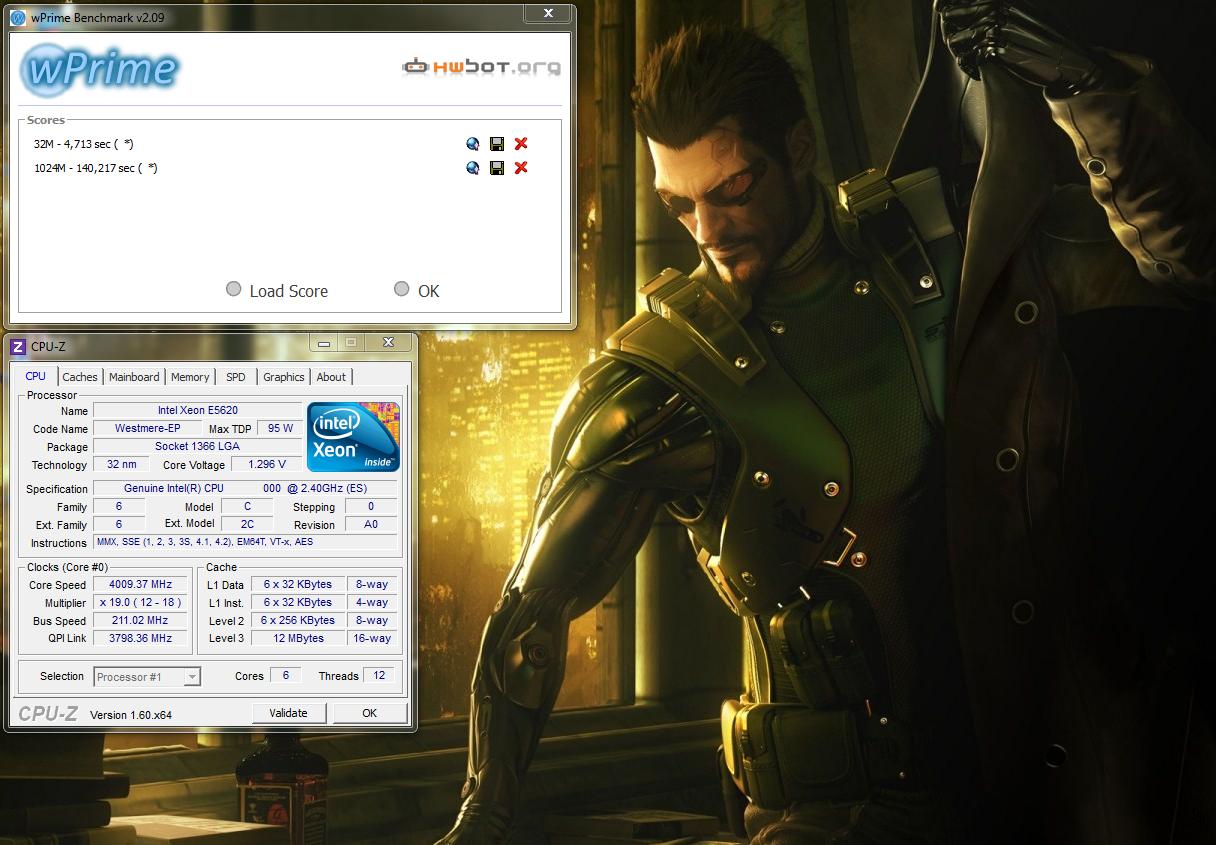Save the 1024M score with floppy icon
1216x845 pixels.
(497, 168)
